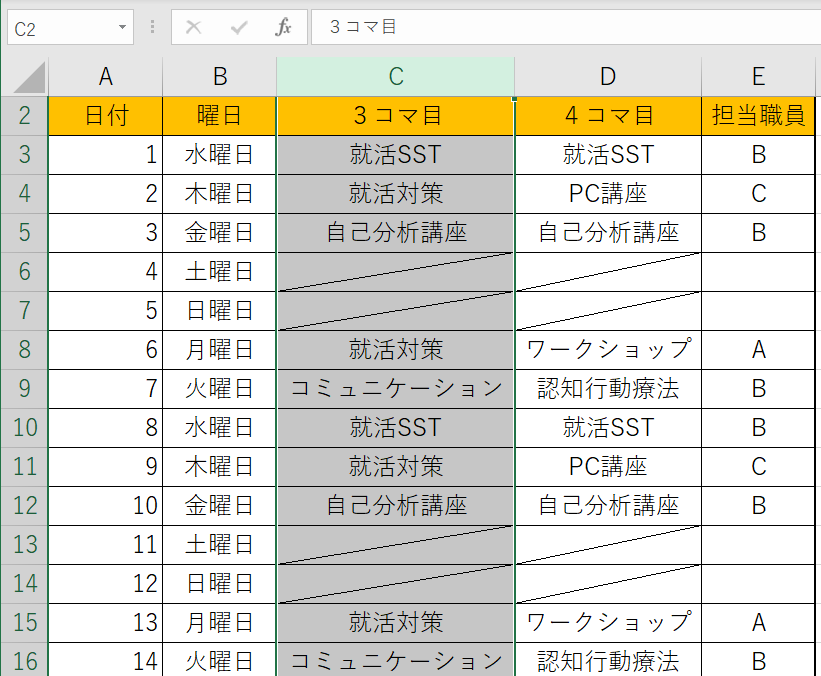Select column D header
The height and width of the screenshot is (676, 821).
(608, 77)
